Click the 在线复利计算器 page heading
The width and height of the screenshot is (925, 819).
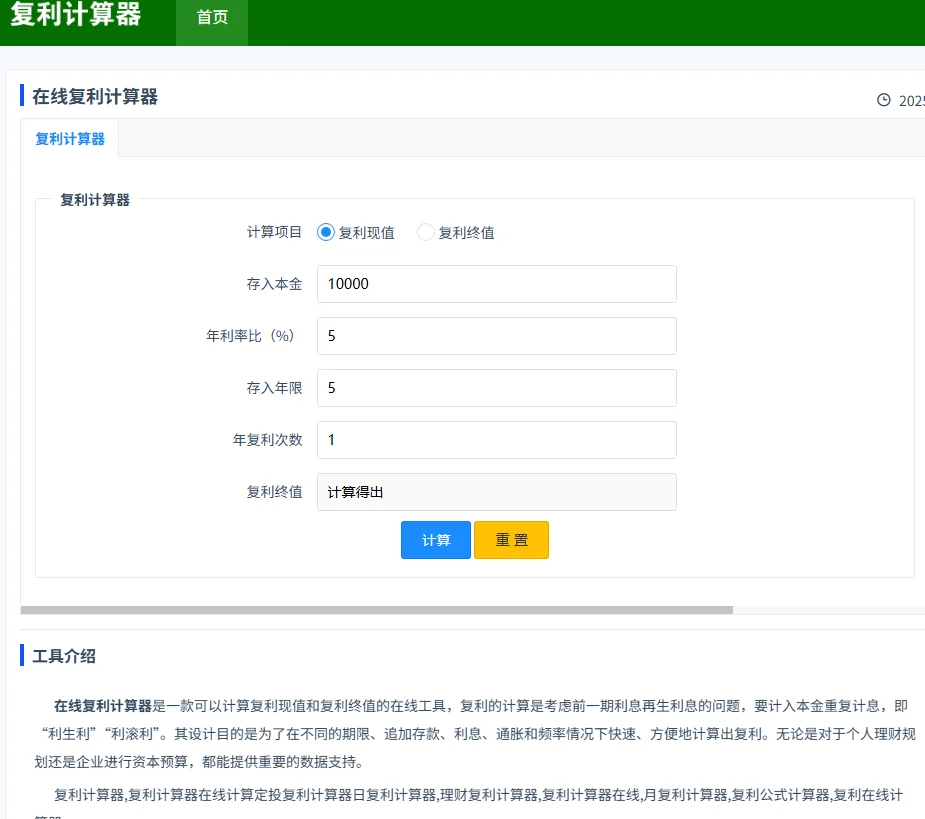tap(95, 97)
